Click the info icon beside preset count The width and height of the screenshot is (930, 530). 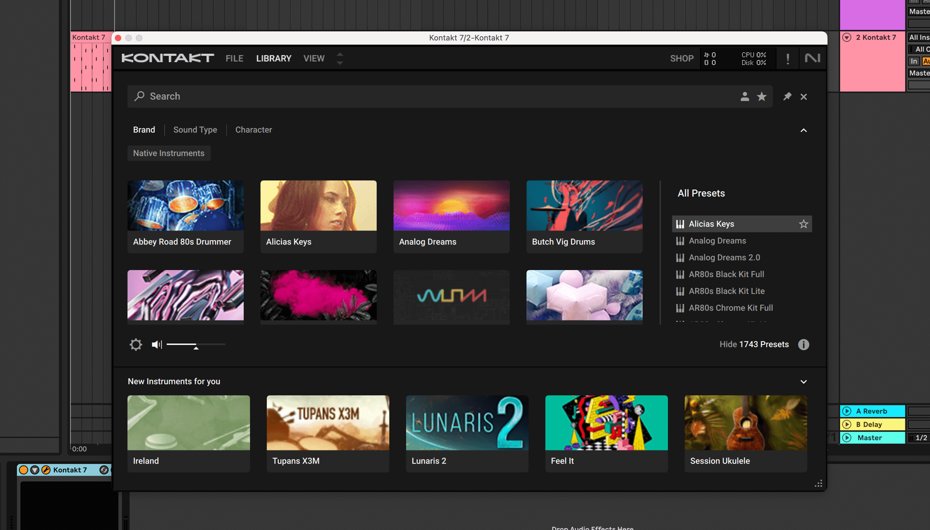[803, 345]
